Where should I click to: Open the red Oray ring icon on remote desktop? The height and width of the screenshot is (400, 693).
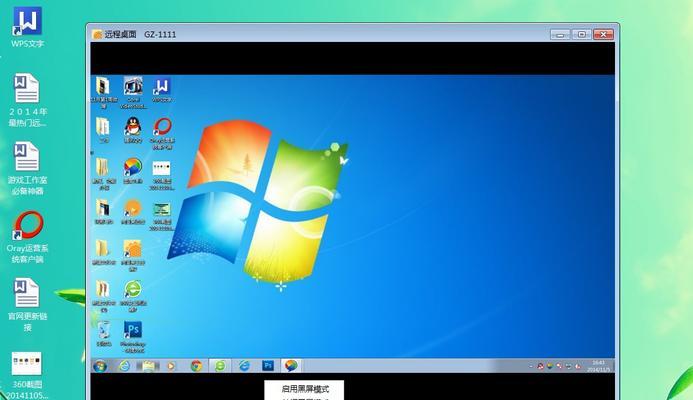click(162, 133)
